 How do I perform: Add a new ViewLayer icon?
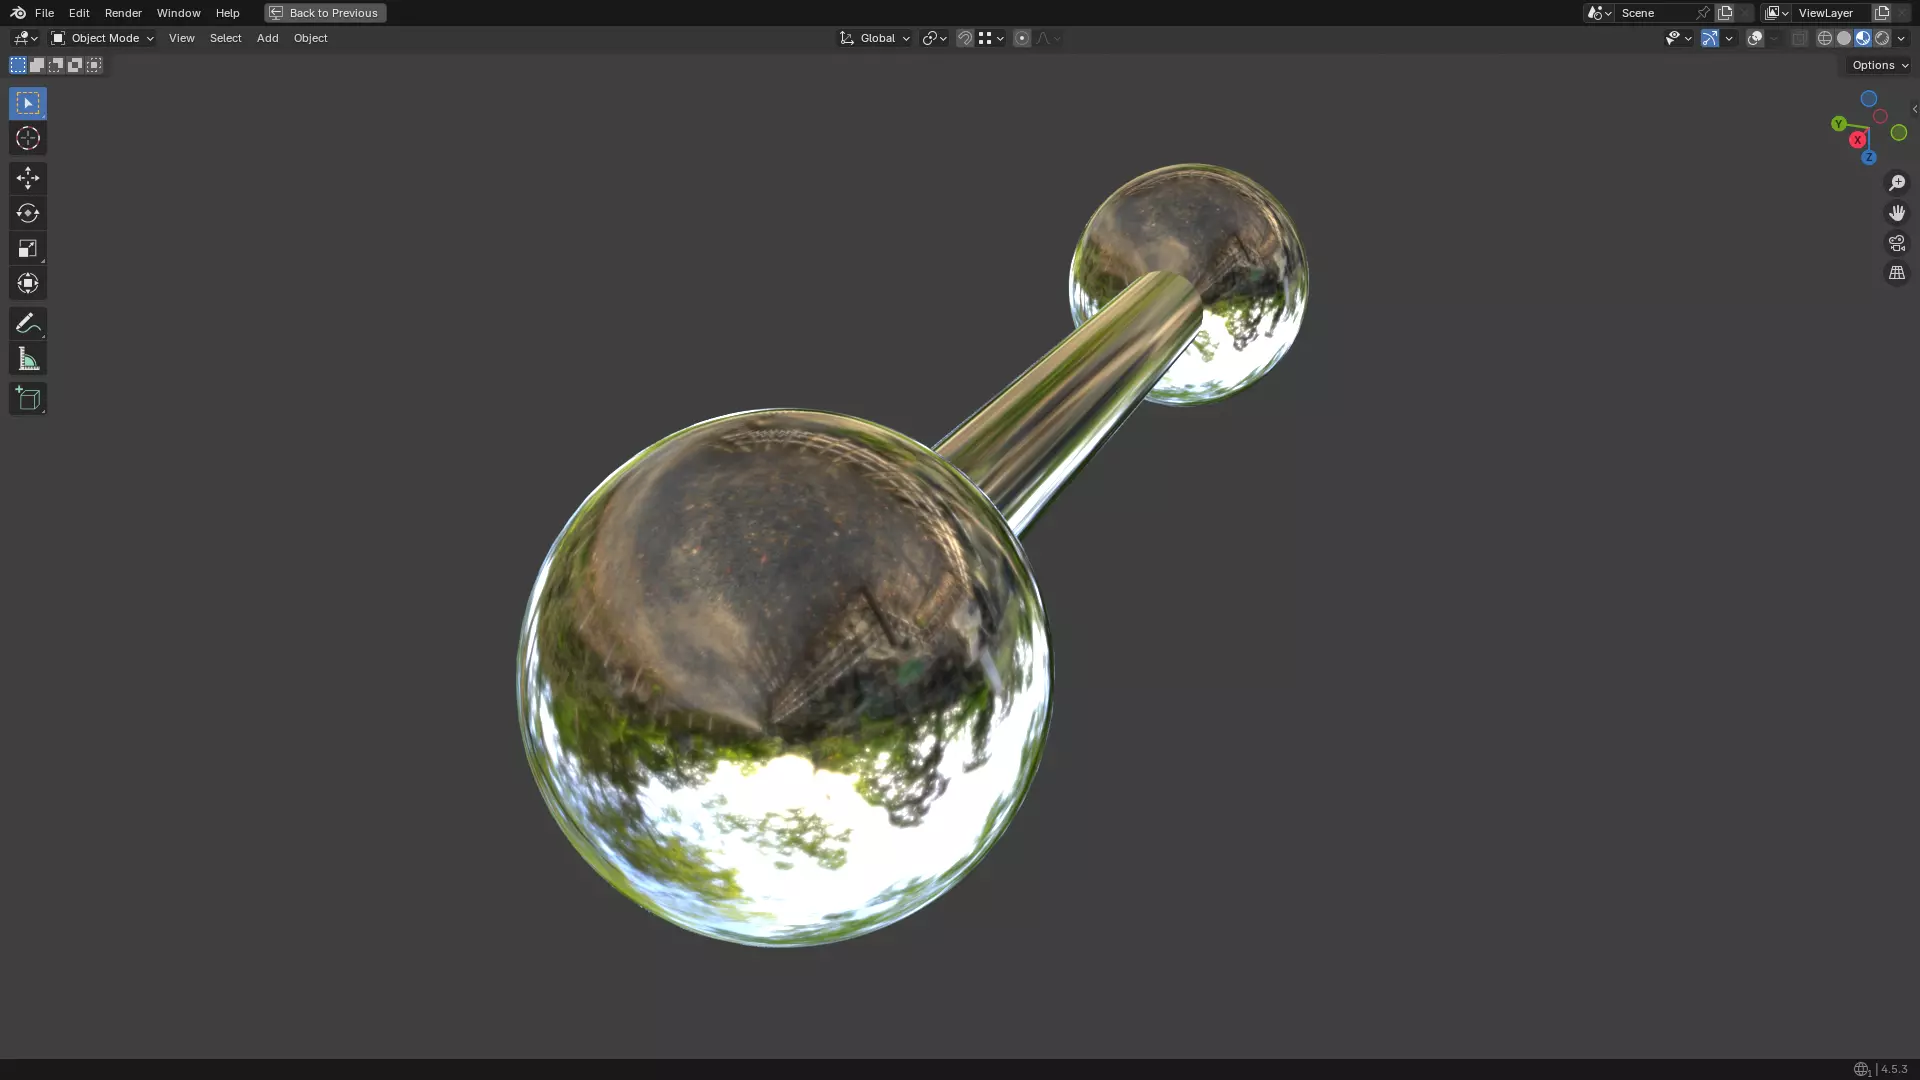(x=1882, y=13)
